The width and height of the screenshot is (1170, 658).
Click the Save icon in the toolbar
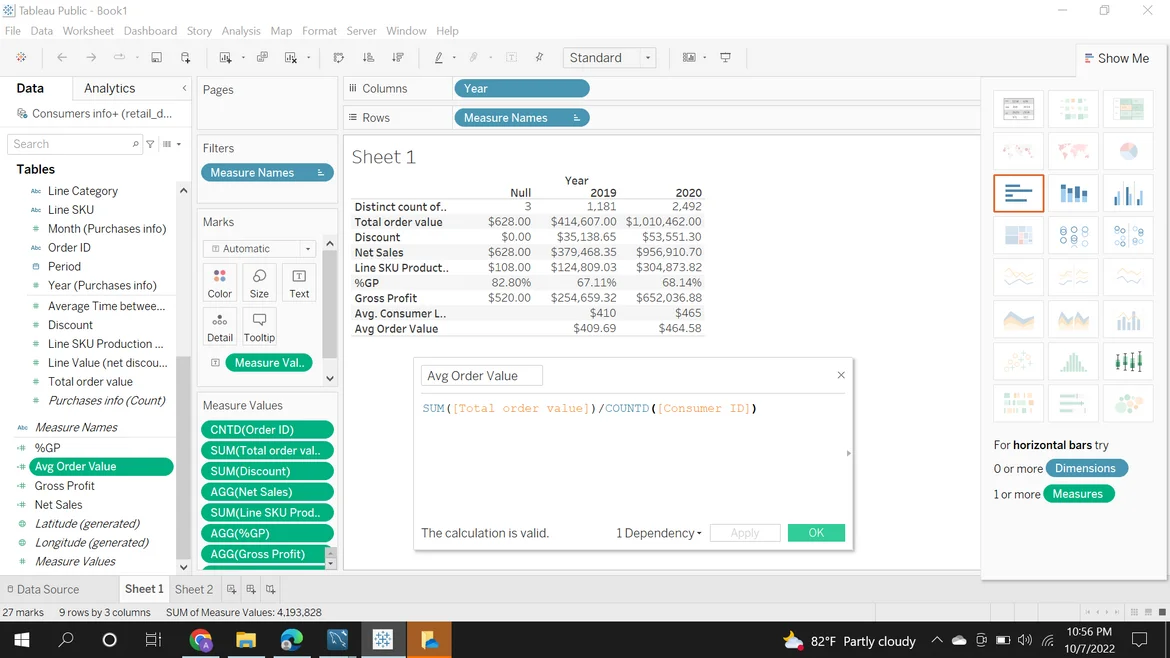pos(157,58)
